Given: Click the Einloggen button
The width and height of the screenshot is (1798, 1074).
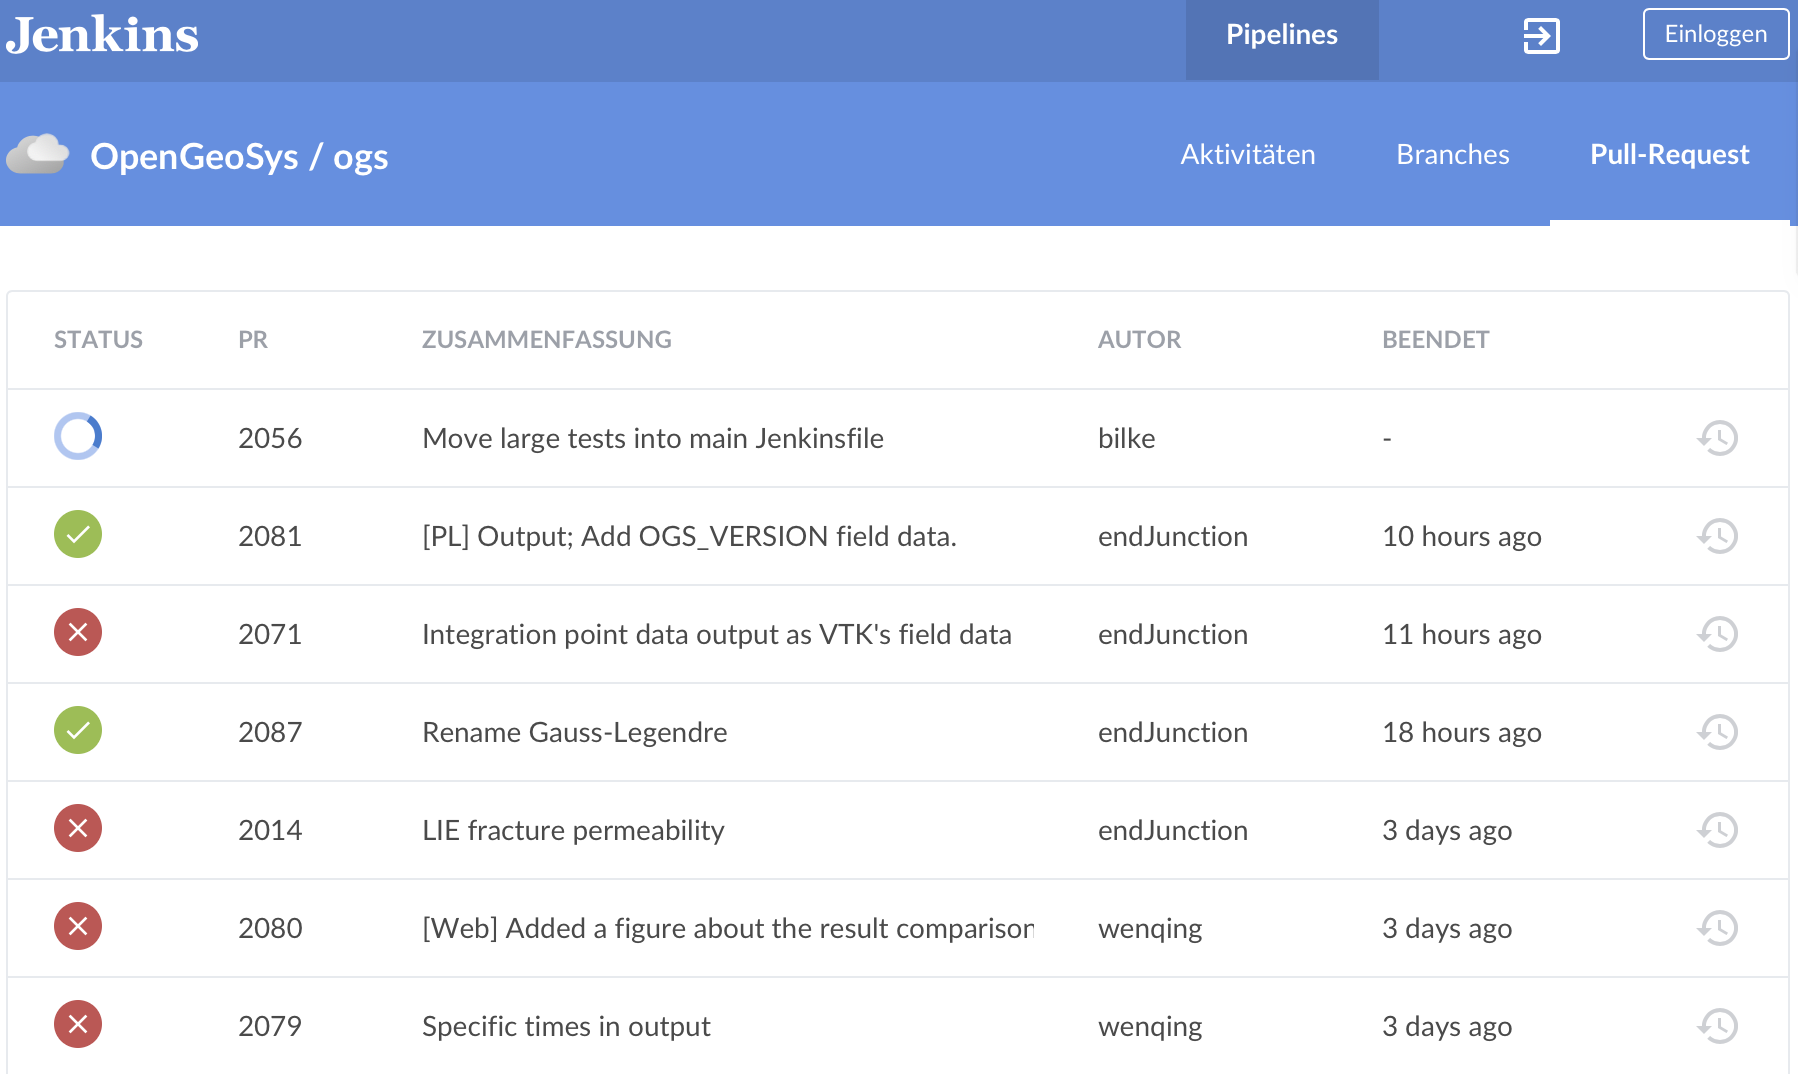Looking at the screenshot, I should pyautogui.click(x=1715, y=34).
